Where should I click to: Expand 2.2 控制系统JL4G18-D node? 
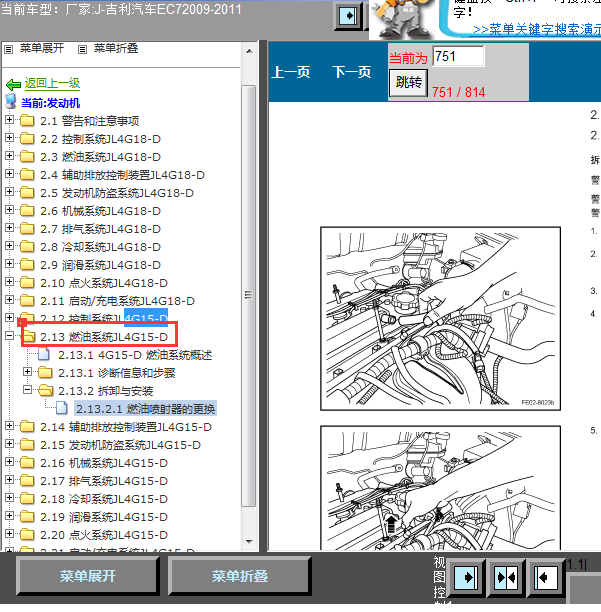click(x=9, y=137)
